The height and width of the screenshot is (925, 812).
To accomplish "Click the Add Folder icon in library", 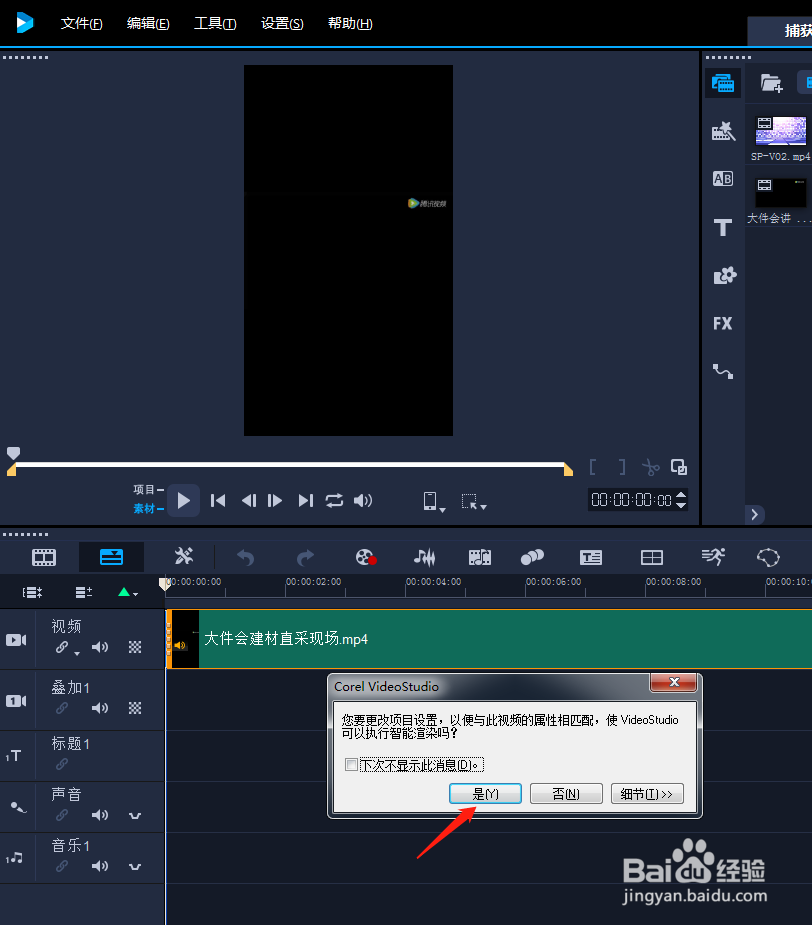I will pos(771,82).
